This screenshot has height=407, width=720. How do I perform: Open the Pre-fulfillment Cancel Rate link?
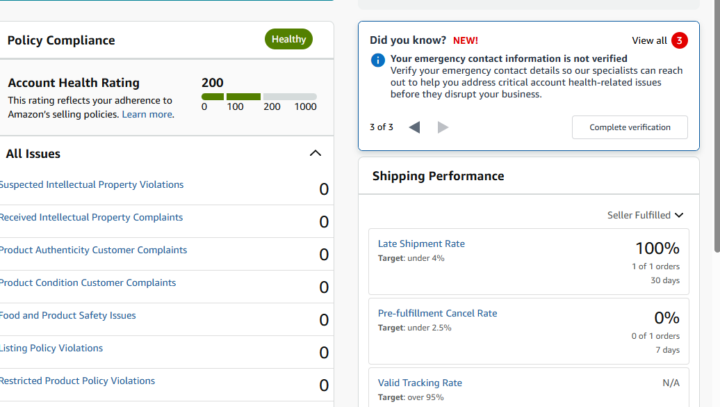pos(437,313)
